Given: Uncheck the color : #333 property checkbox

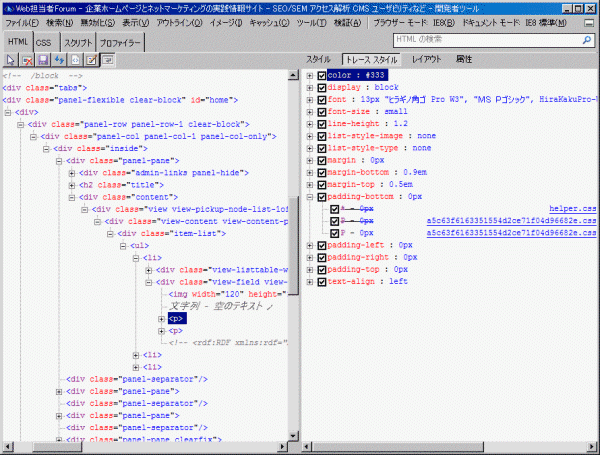Looking at the screenshot, I should click(322, 75).
